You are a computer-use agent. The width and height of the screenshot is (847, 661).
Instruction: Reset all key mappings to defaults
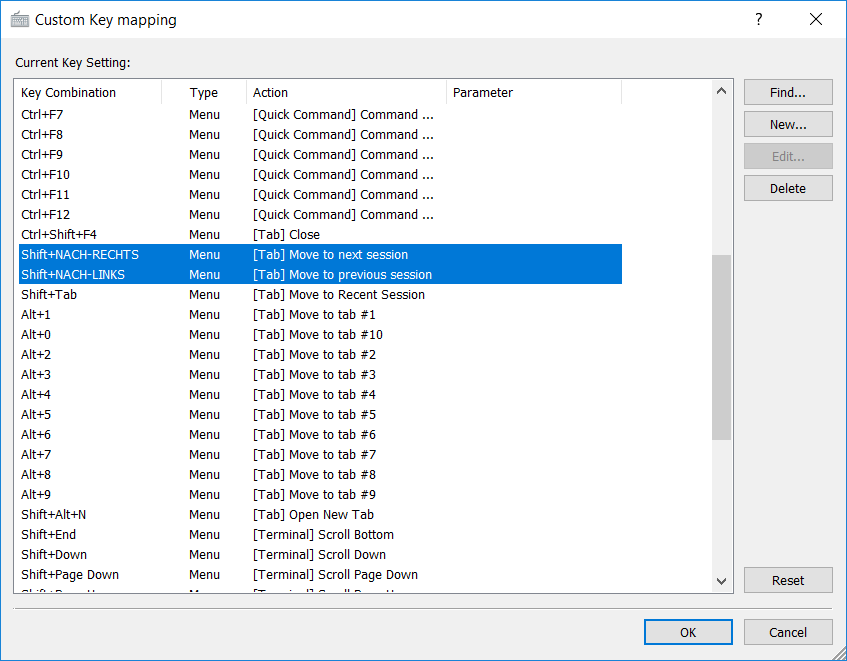787,580
